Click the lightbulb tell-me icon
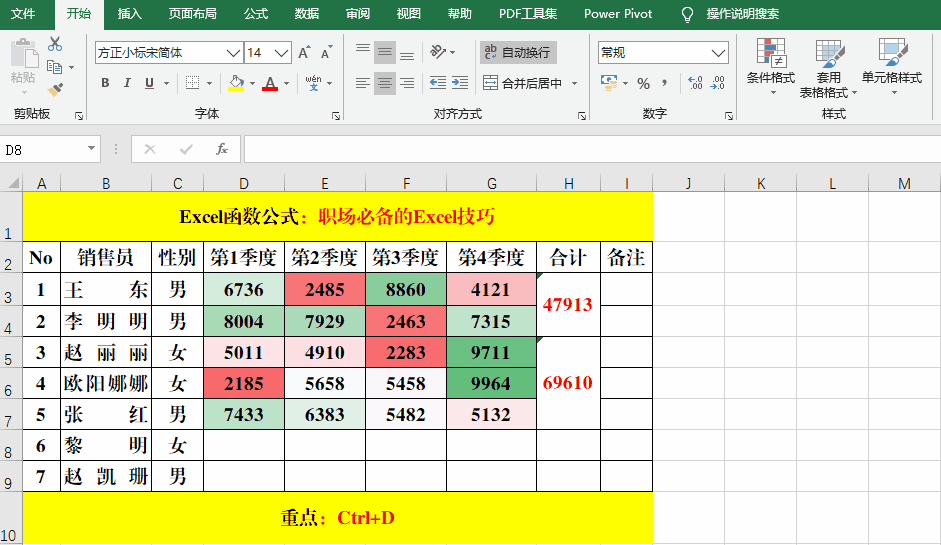941x545 pixels. (688, 14)
